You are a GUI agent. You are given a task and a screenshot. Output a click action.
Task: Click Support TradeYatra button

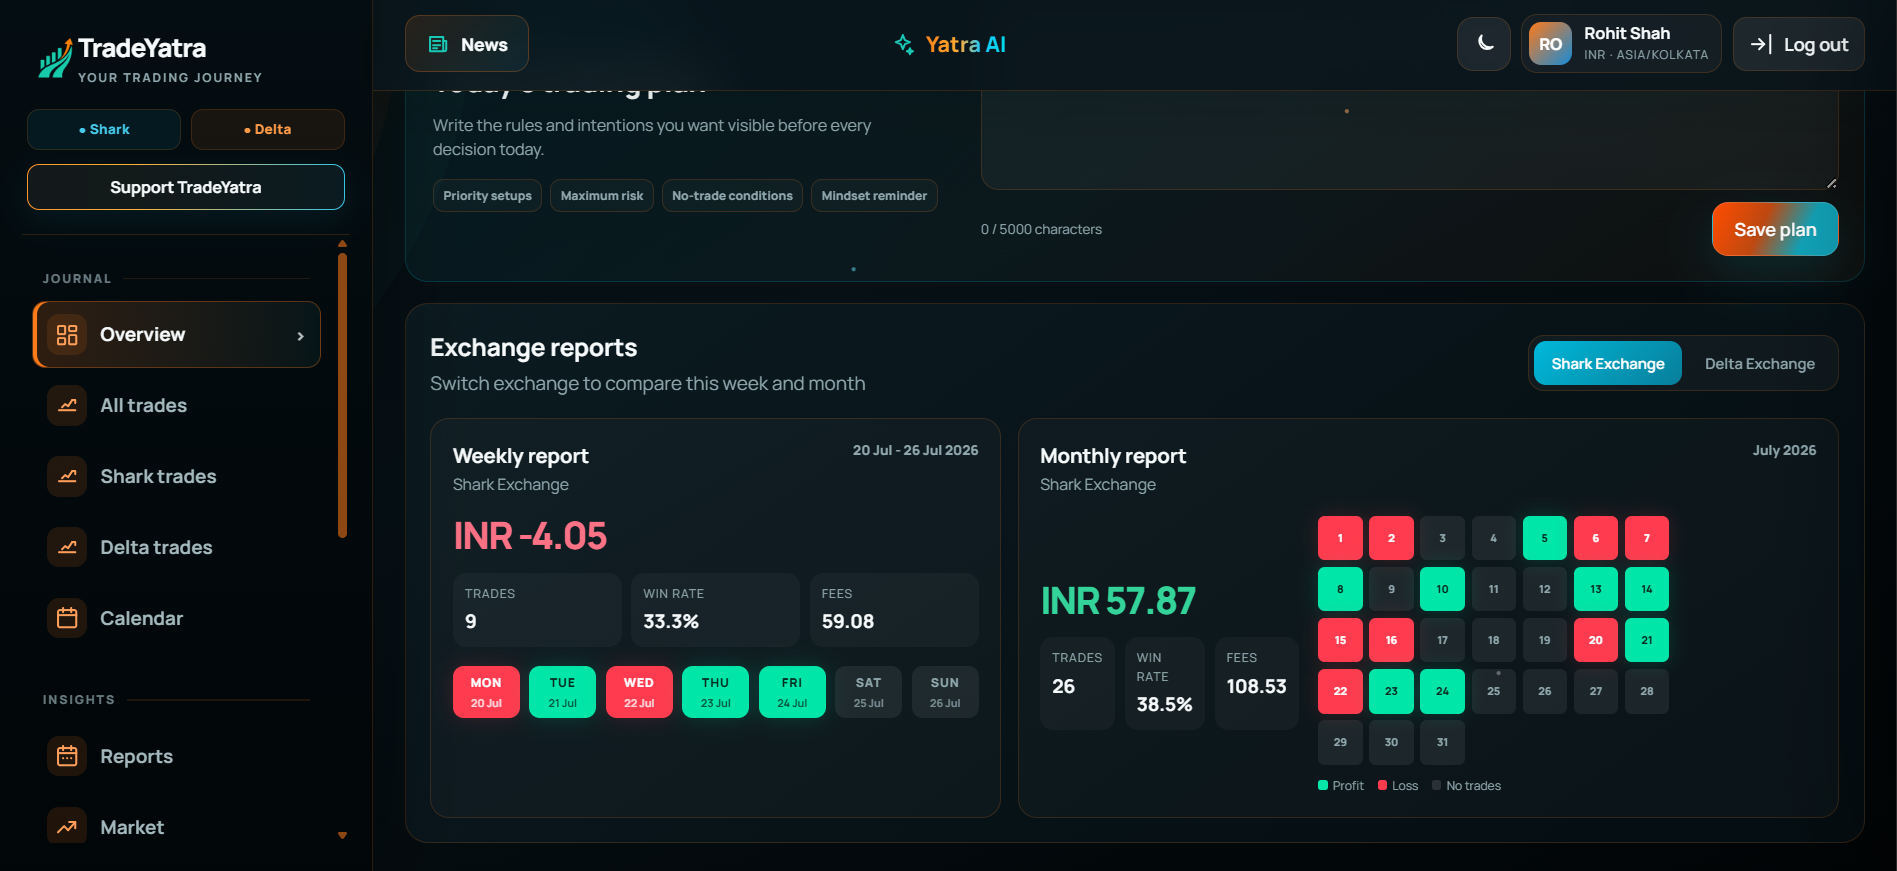[x=186, y=187]
